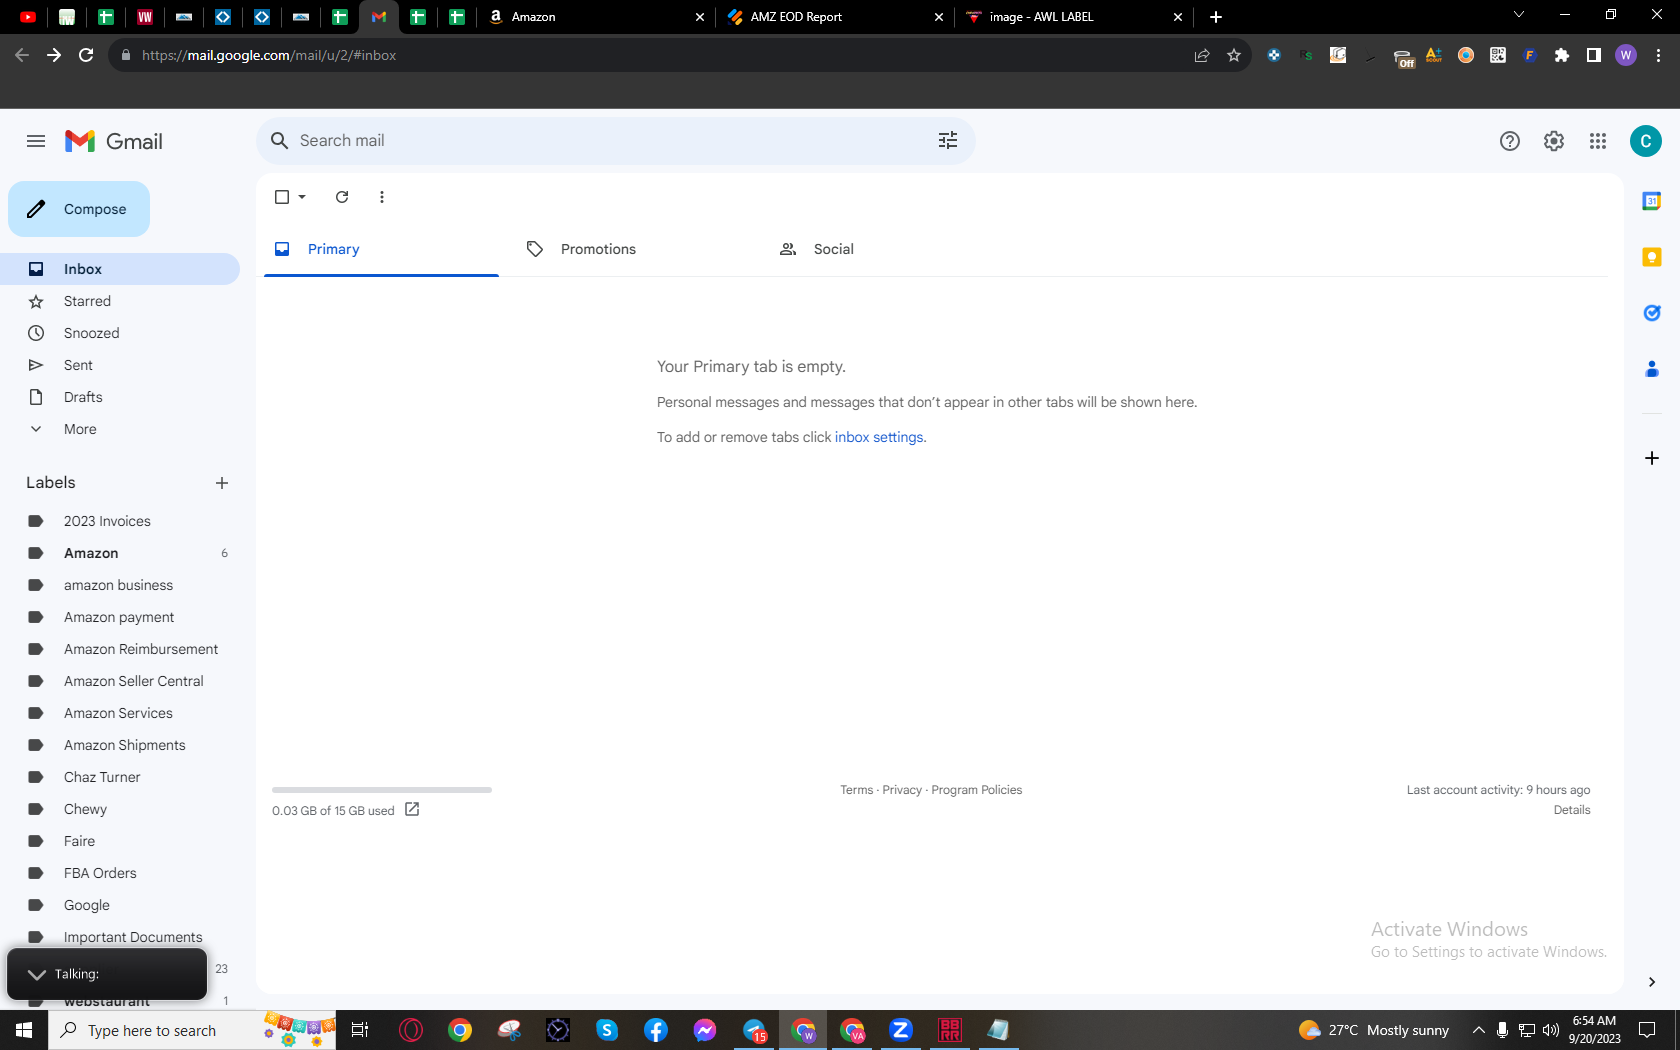Open the Amazon label

point(120,553)
